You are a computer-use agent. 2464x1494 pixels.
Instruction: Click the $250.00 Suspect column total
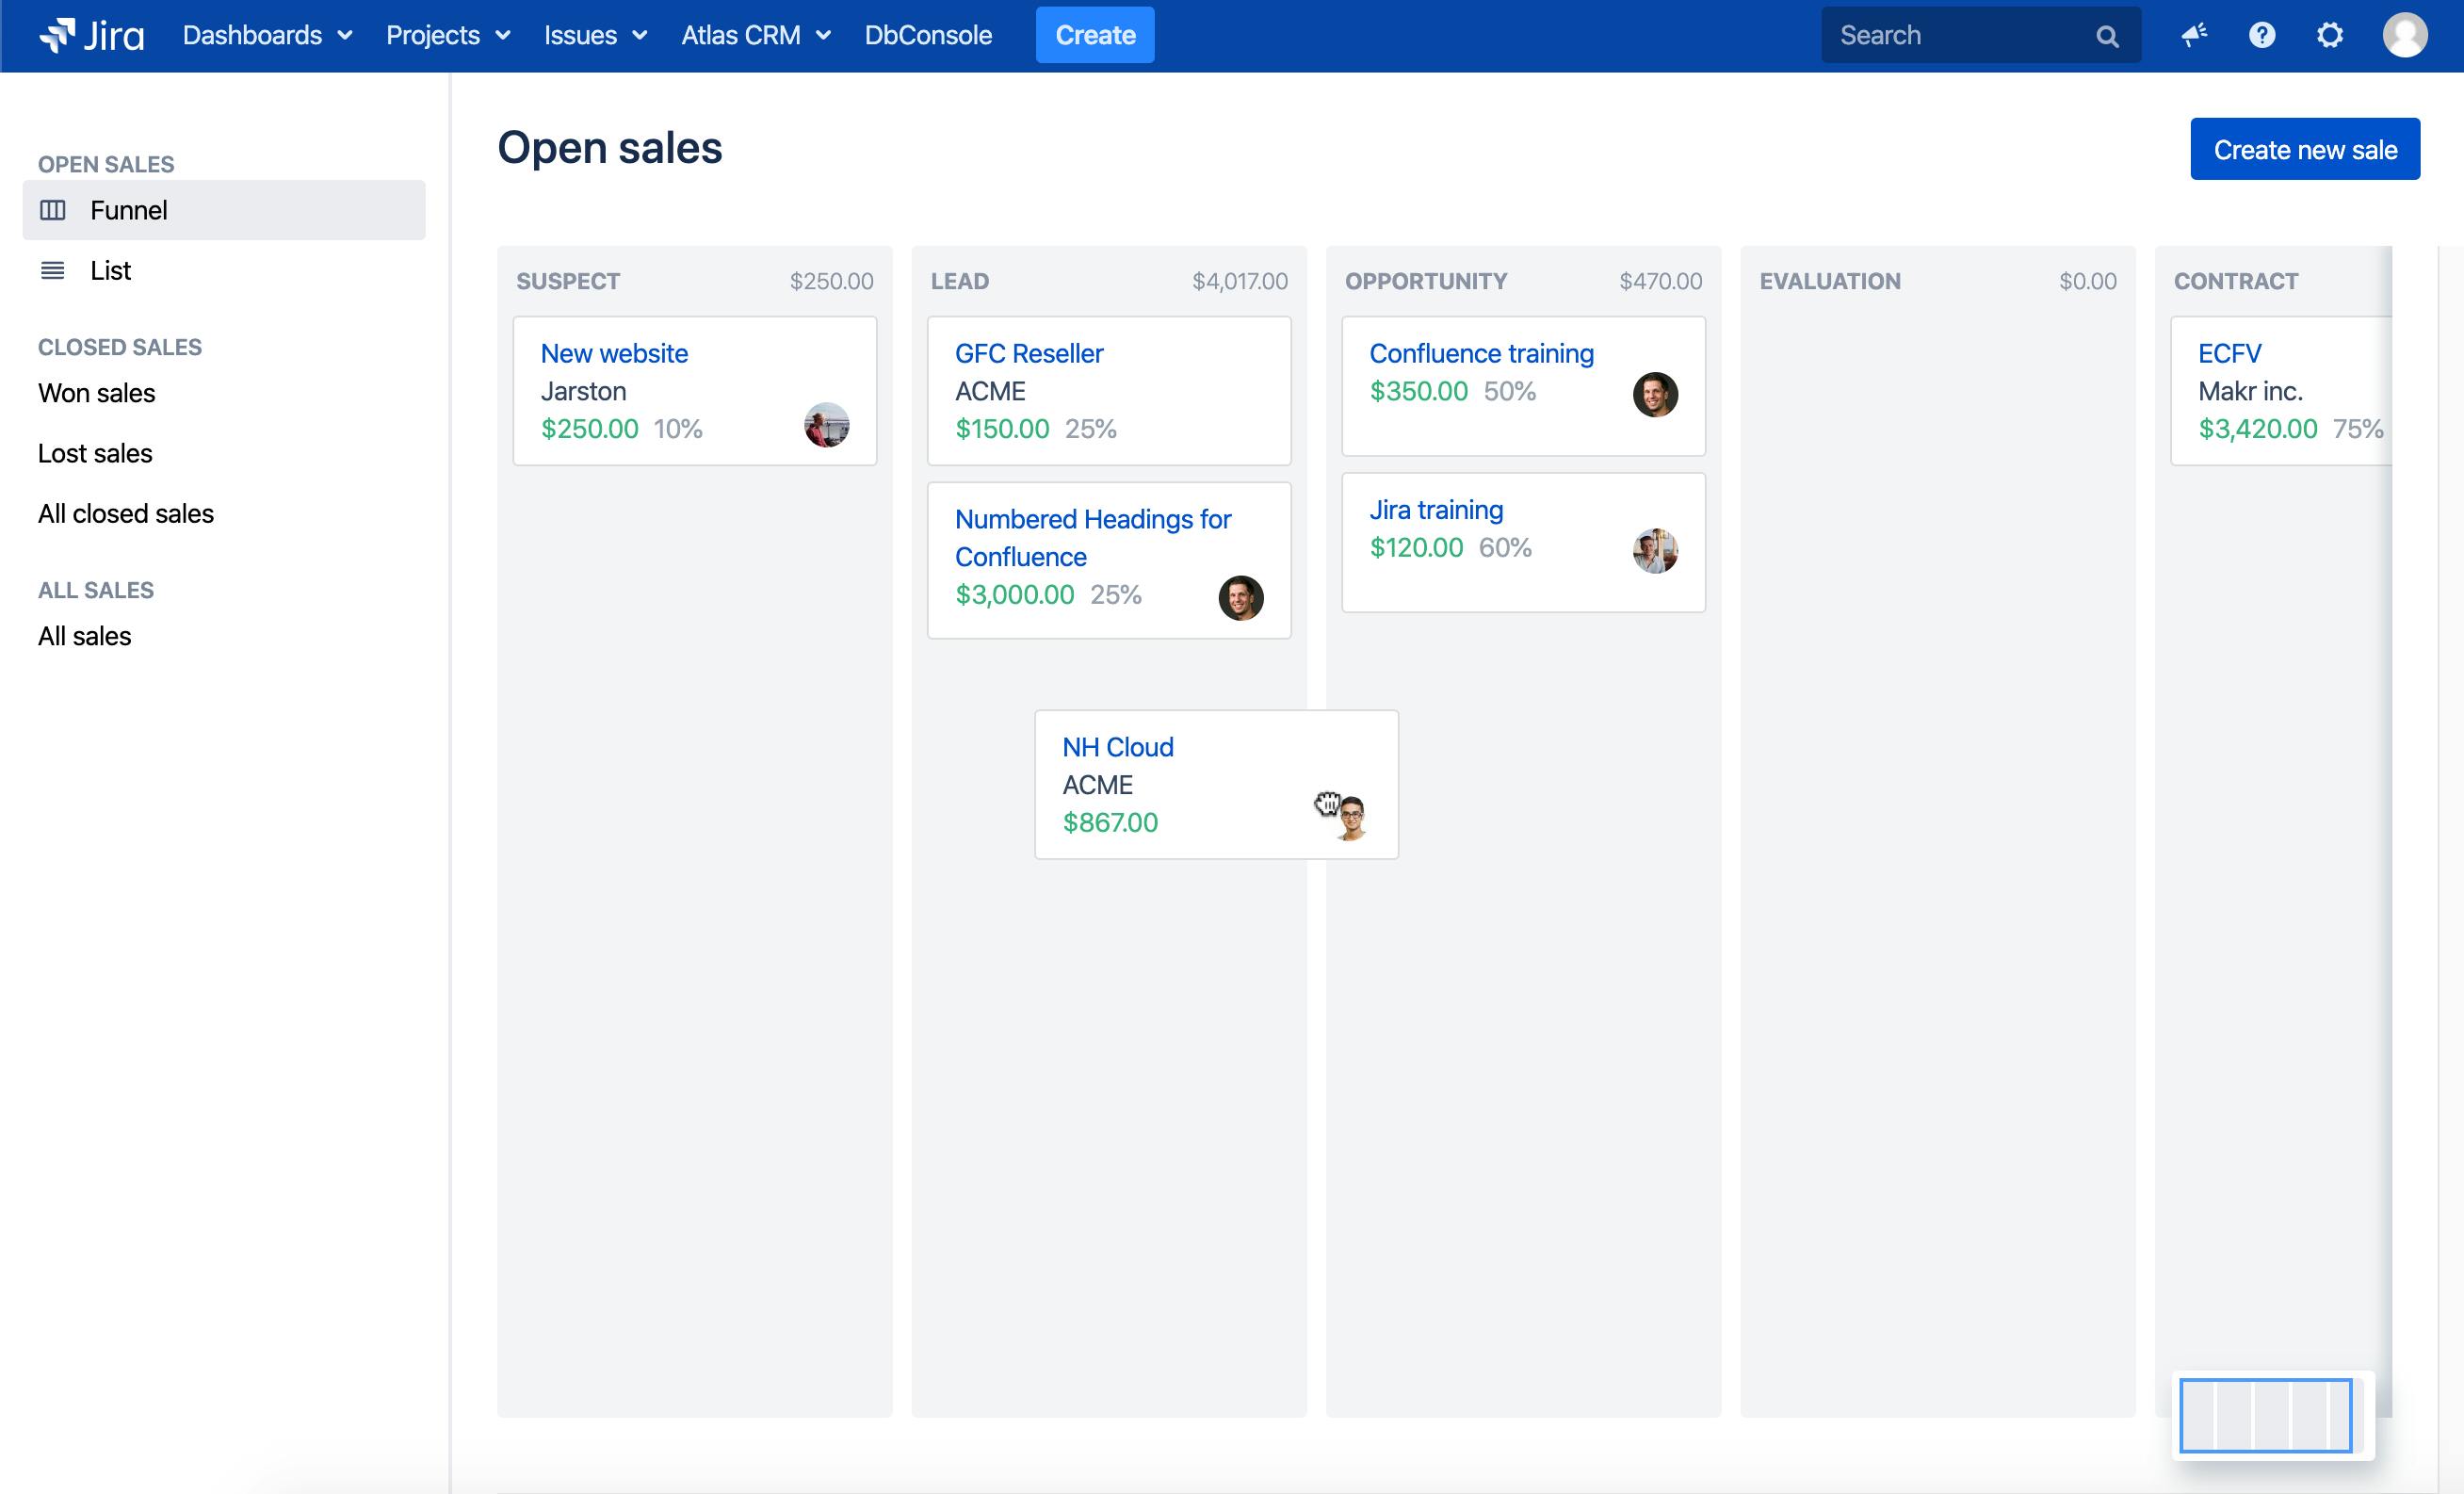[832, 281]
